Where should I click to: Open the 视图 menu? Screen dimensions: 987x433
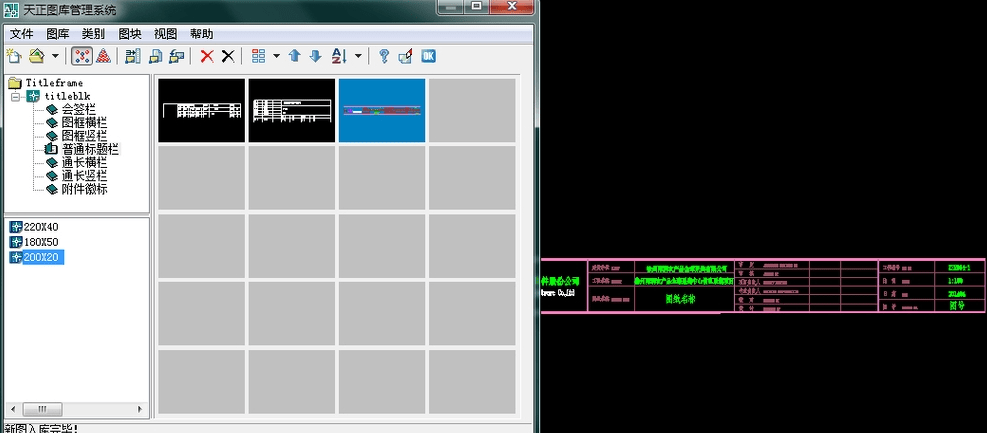point(166,34)
